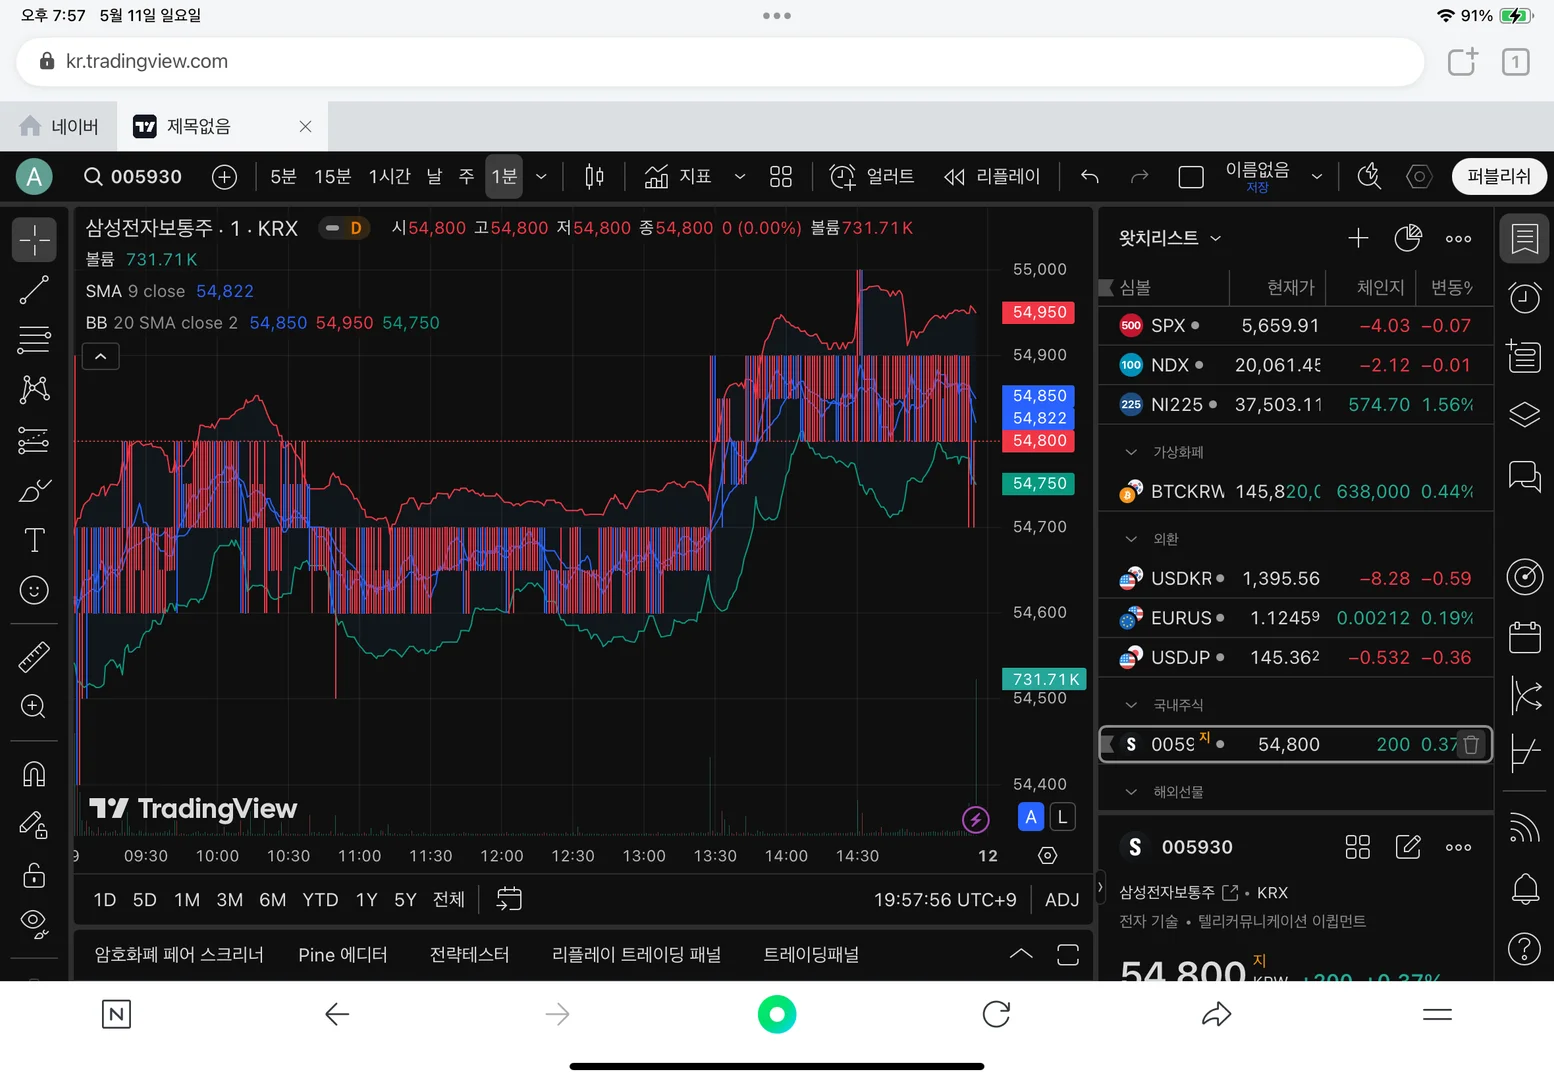
Task: Open the notifications bell panel
Action: point(1525,889)
